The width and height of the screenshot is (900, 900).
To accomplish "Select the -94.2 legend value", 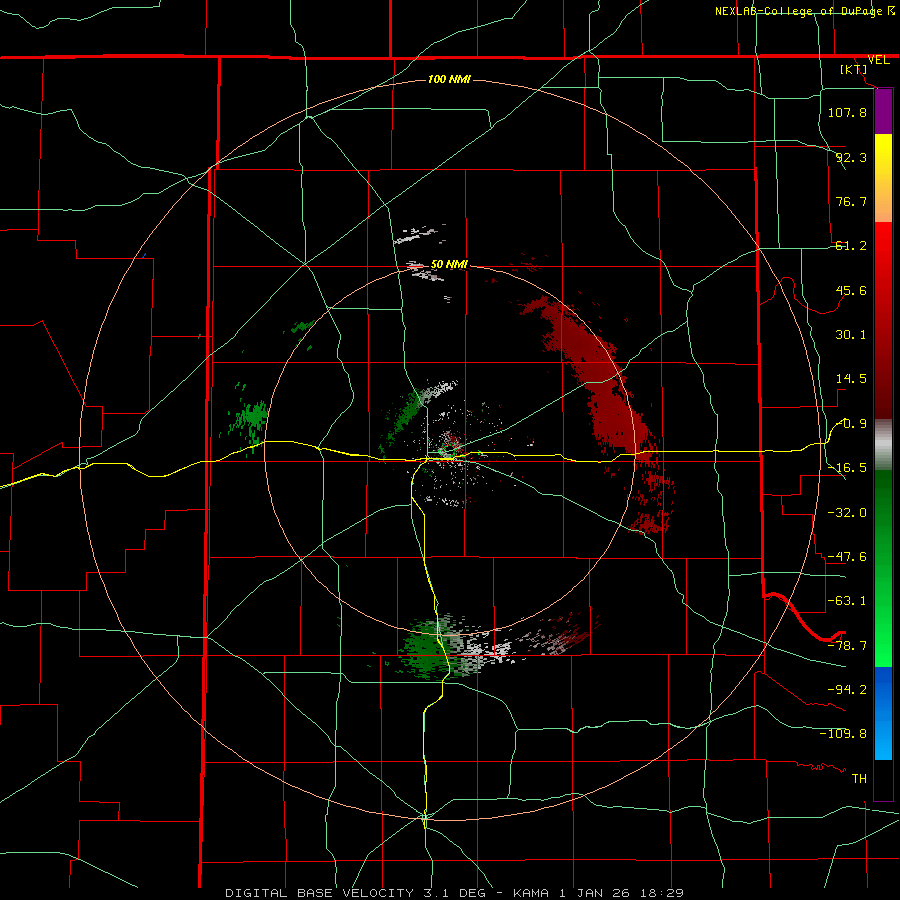I will pos(847,689).
